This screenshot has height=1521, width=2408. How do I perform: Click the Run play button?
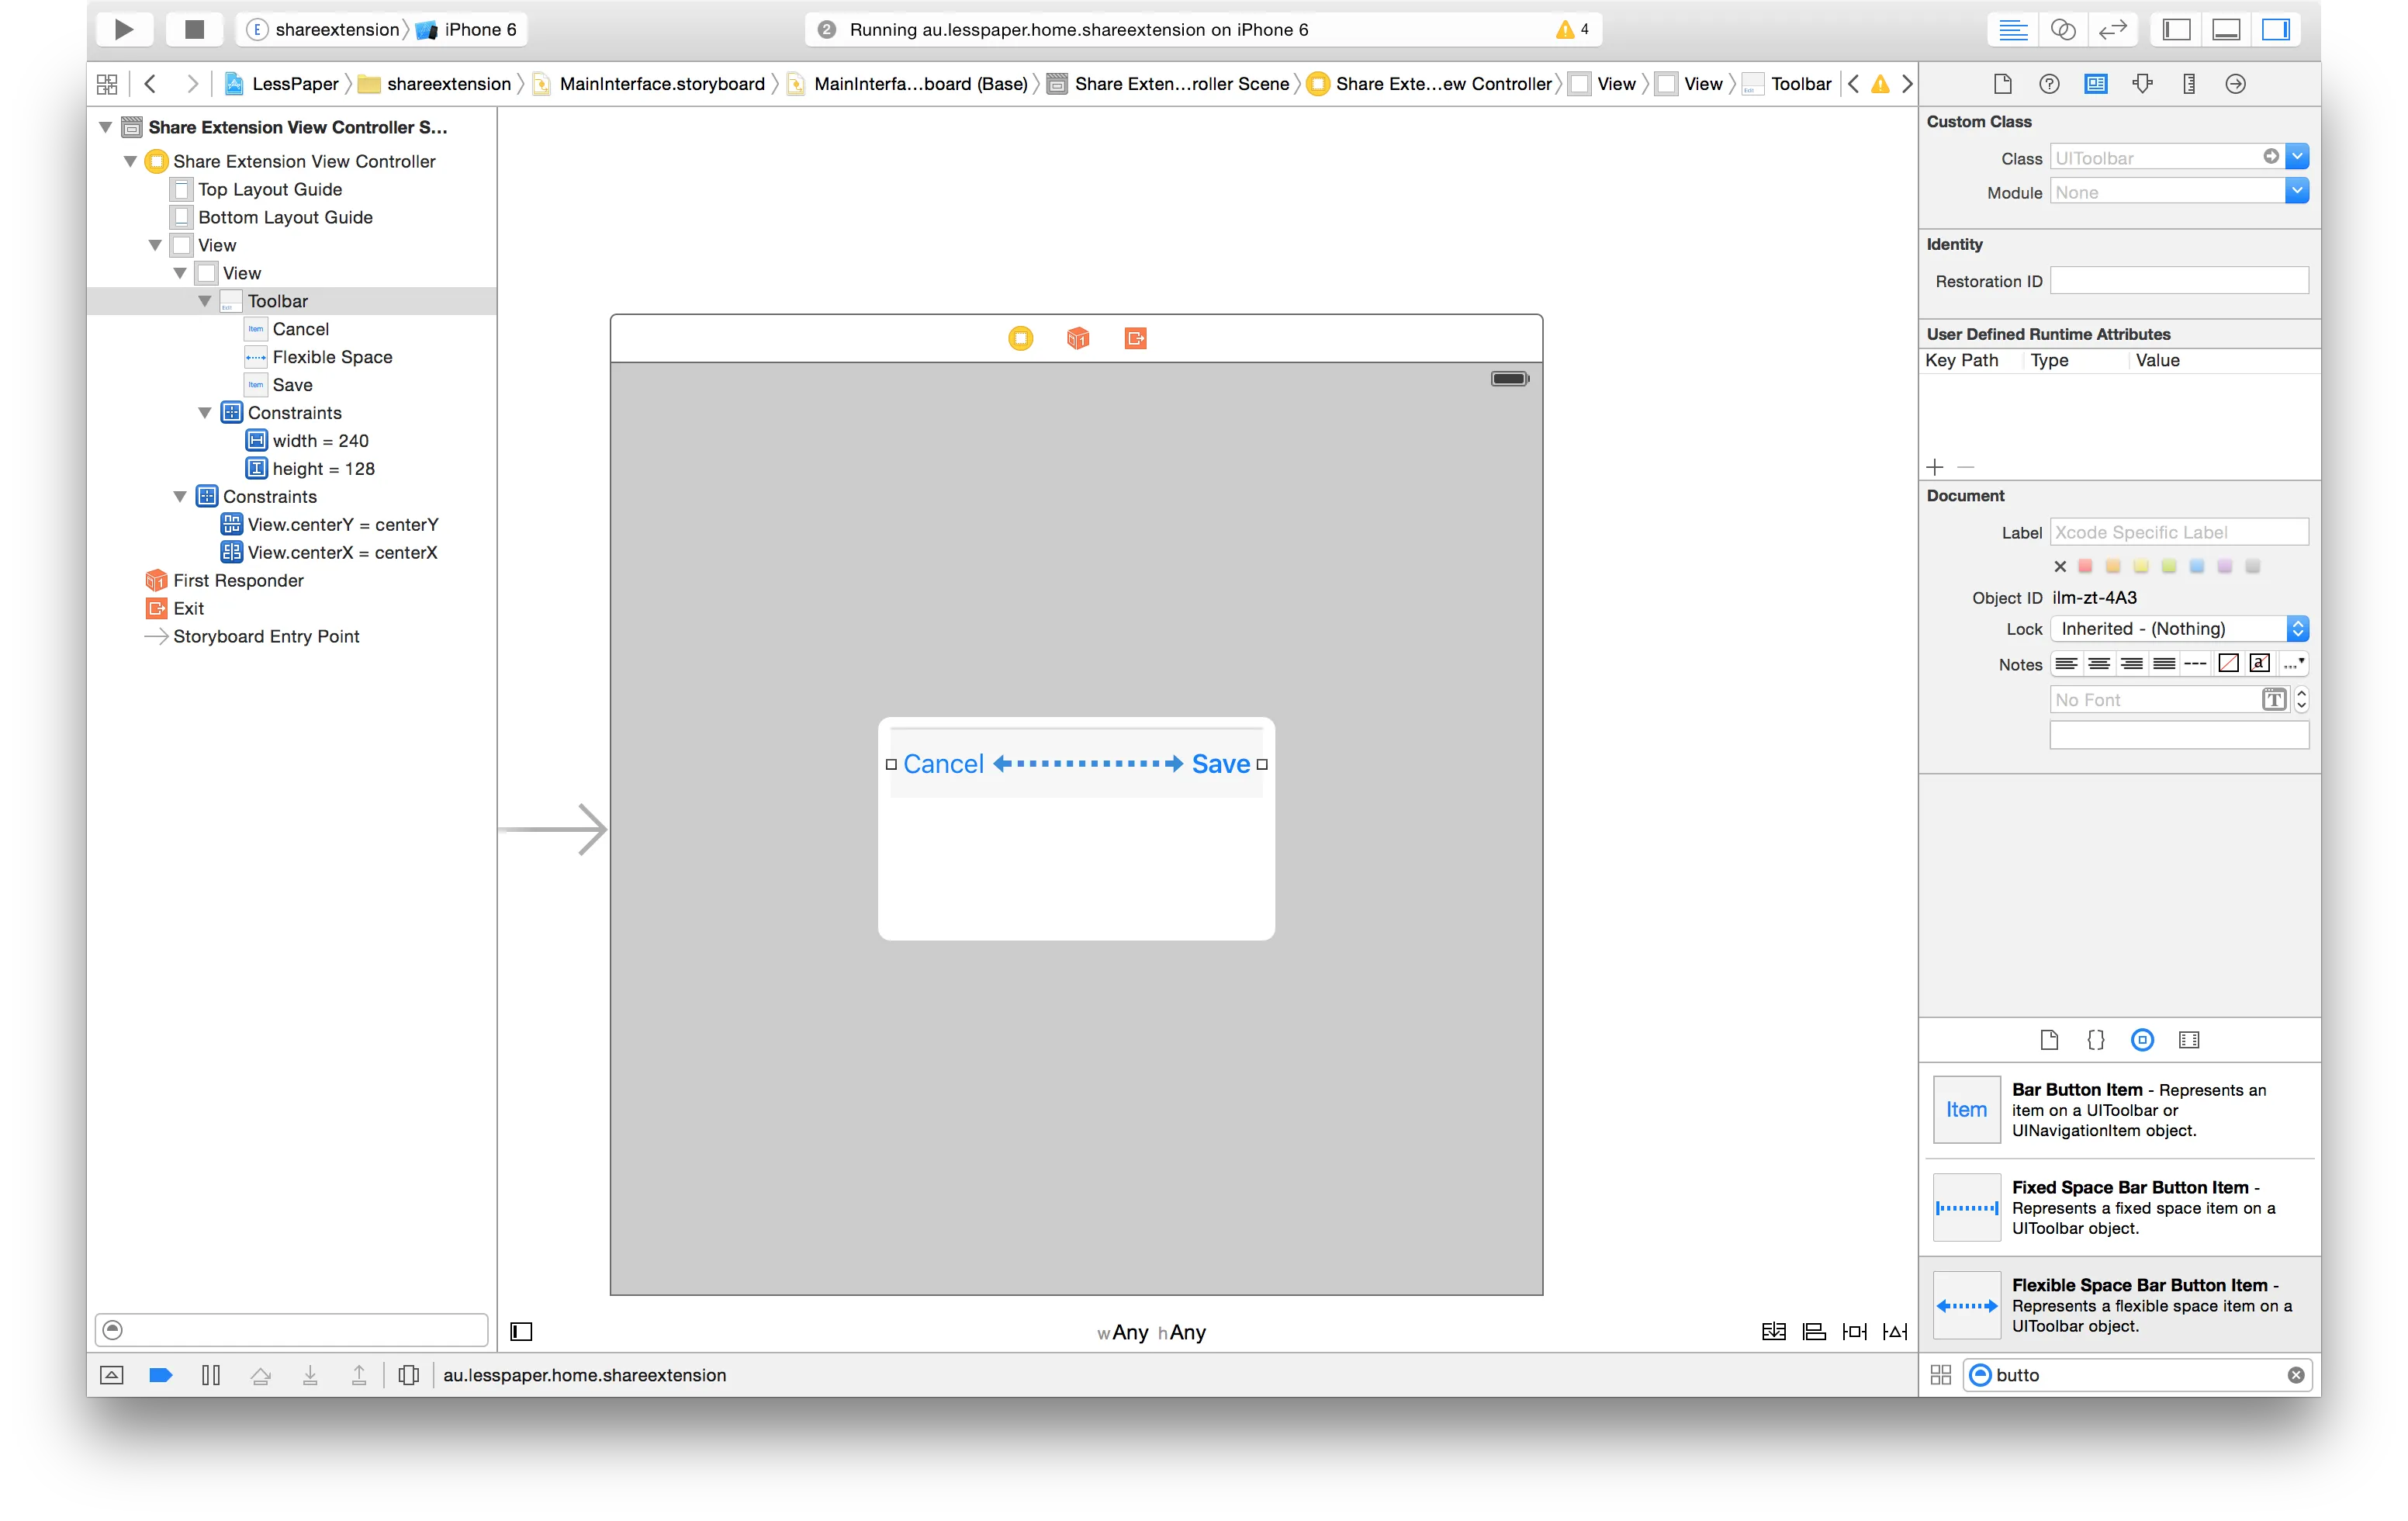pyautogui.click(x=124, y=29)
